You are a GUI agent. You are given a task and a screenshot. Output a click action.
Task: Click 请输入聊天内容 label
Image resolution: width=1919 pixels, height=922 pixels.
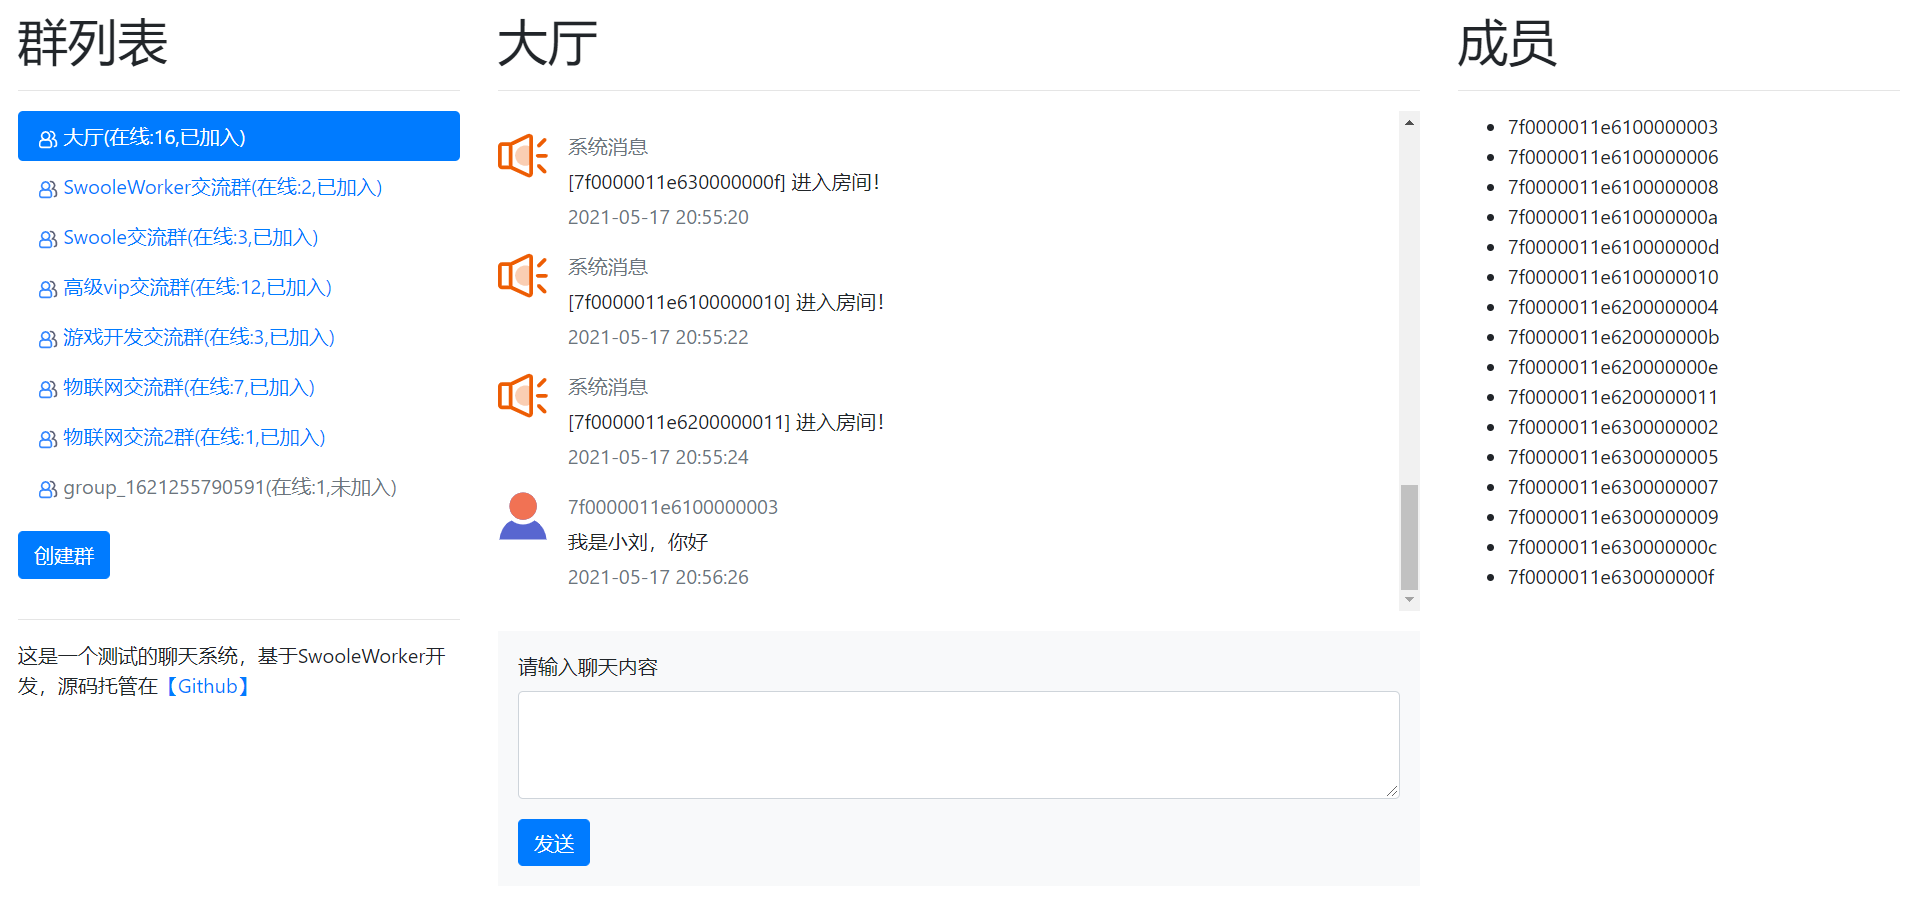tap(588, 667)
